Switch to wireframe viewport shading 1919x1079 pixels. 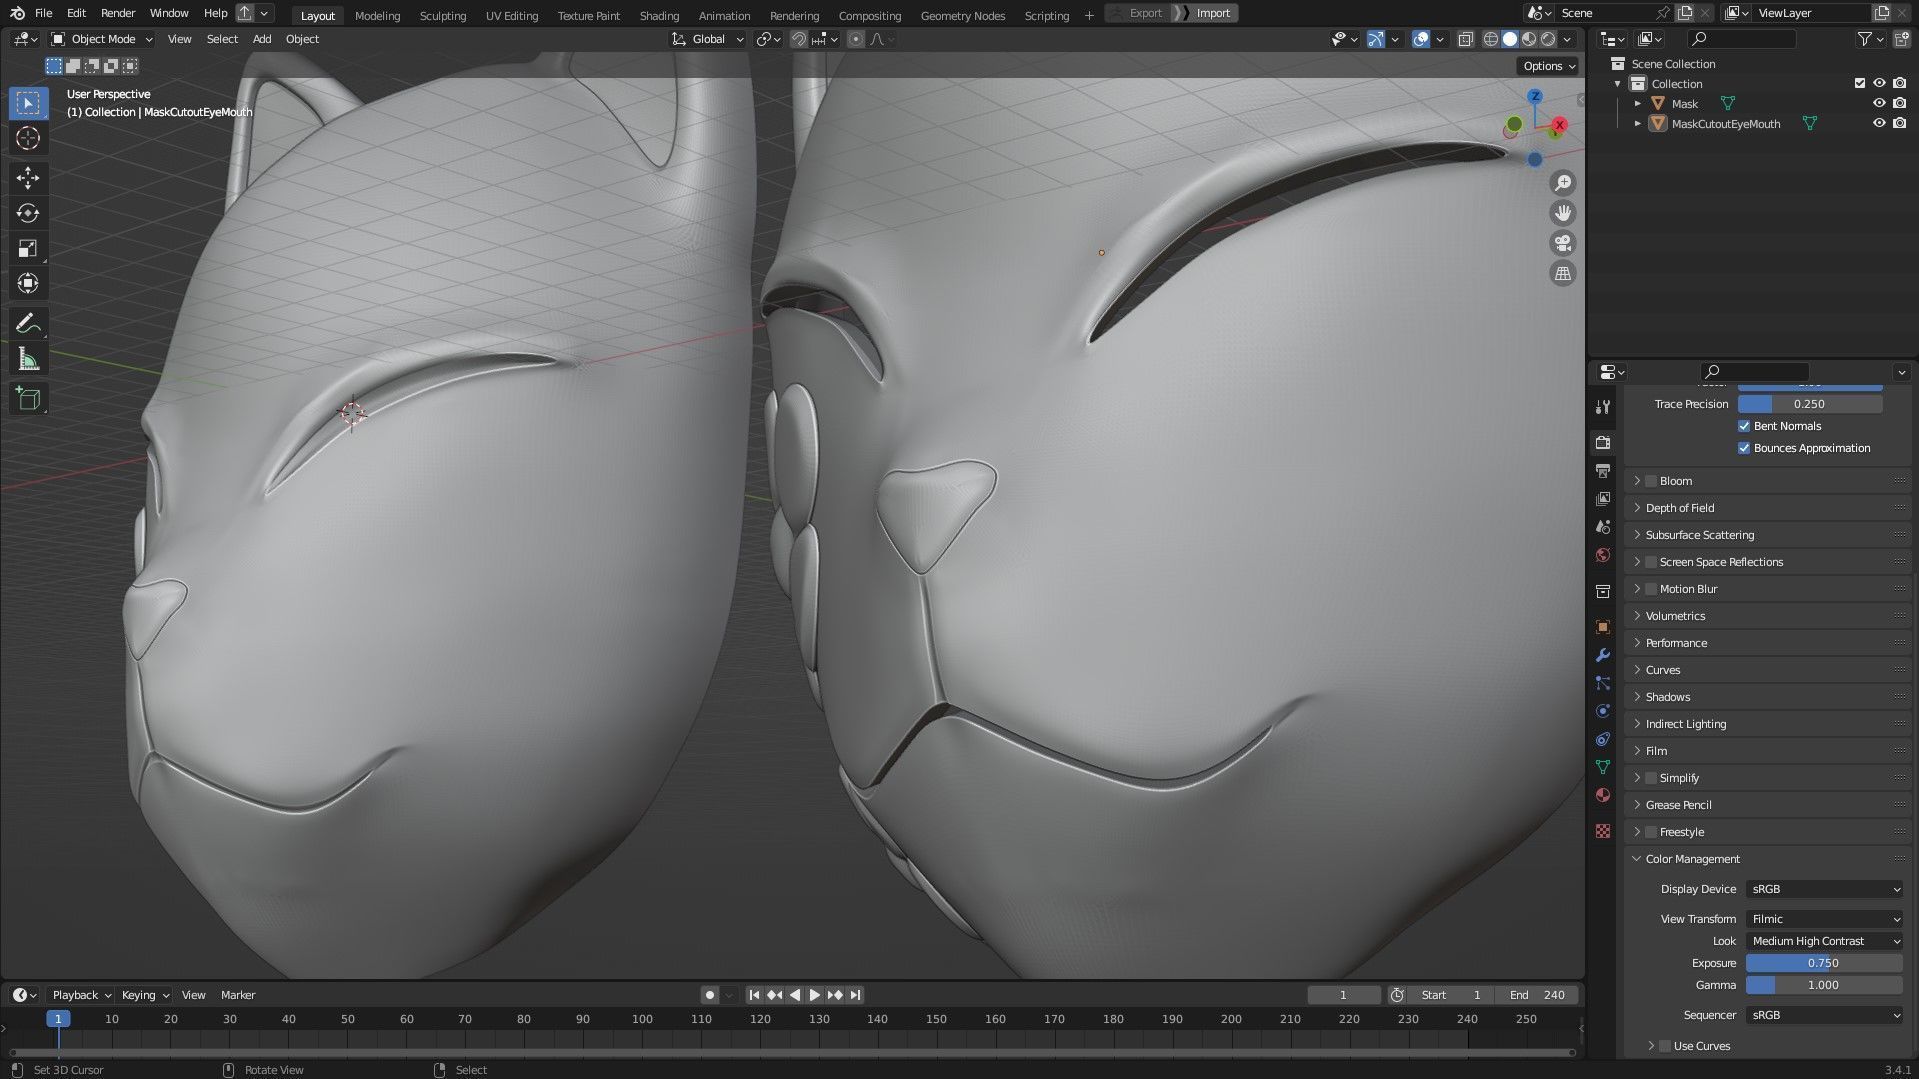1490,39
